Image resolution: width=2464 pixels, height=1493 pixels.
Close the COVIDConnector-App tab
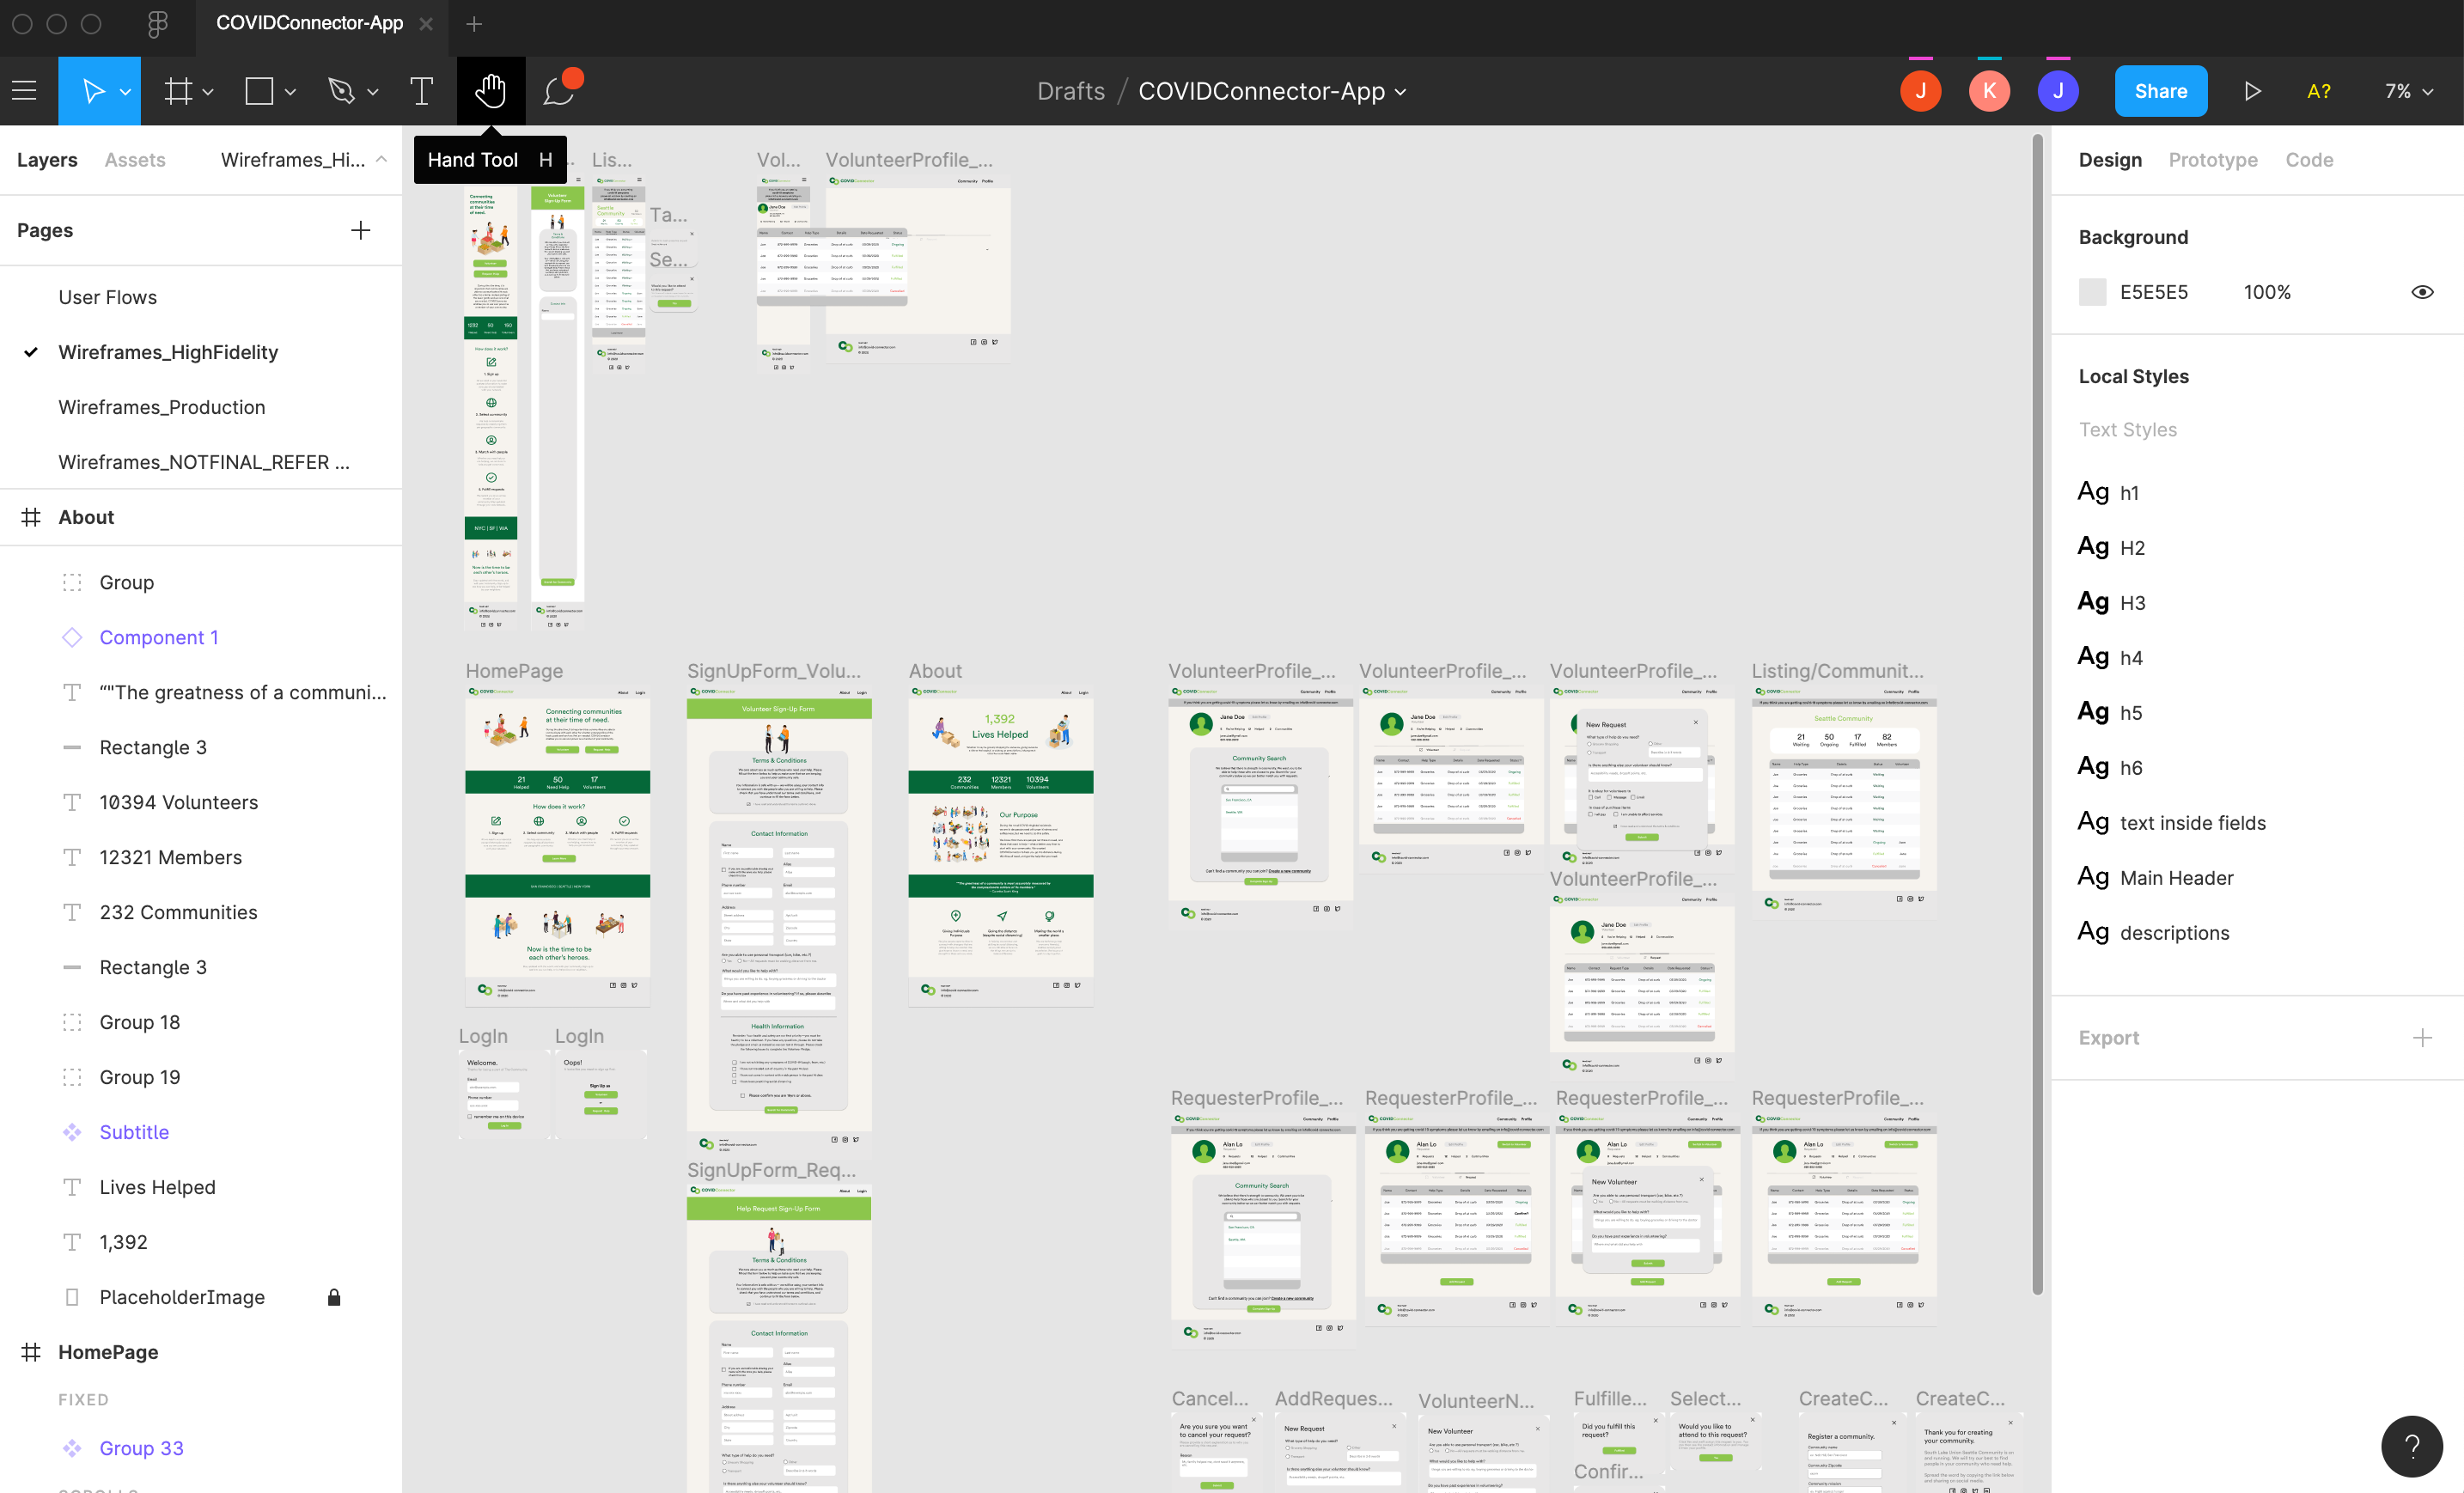click(x=426, y=24)
